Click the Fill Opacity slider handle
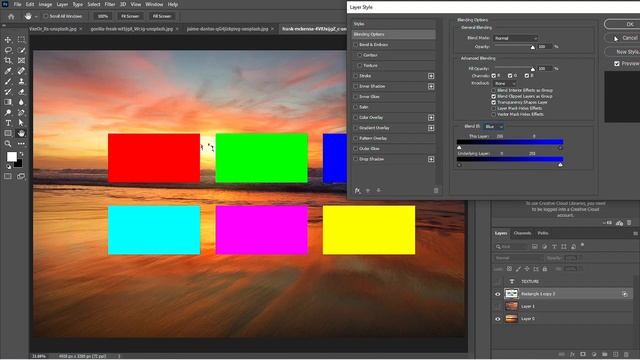The image size is (640, 360). pyautogui.click(x=533, y=69)
